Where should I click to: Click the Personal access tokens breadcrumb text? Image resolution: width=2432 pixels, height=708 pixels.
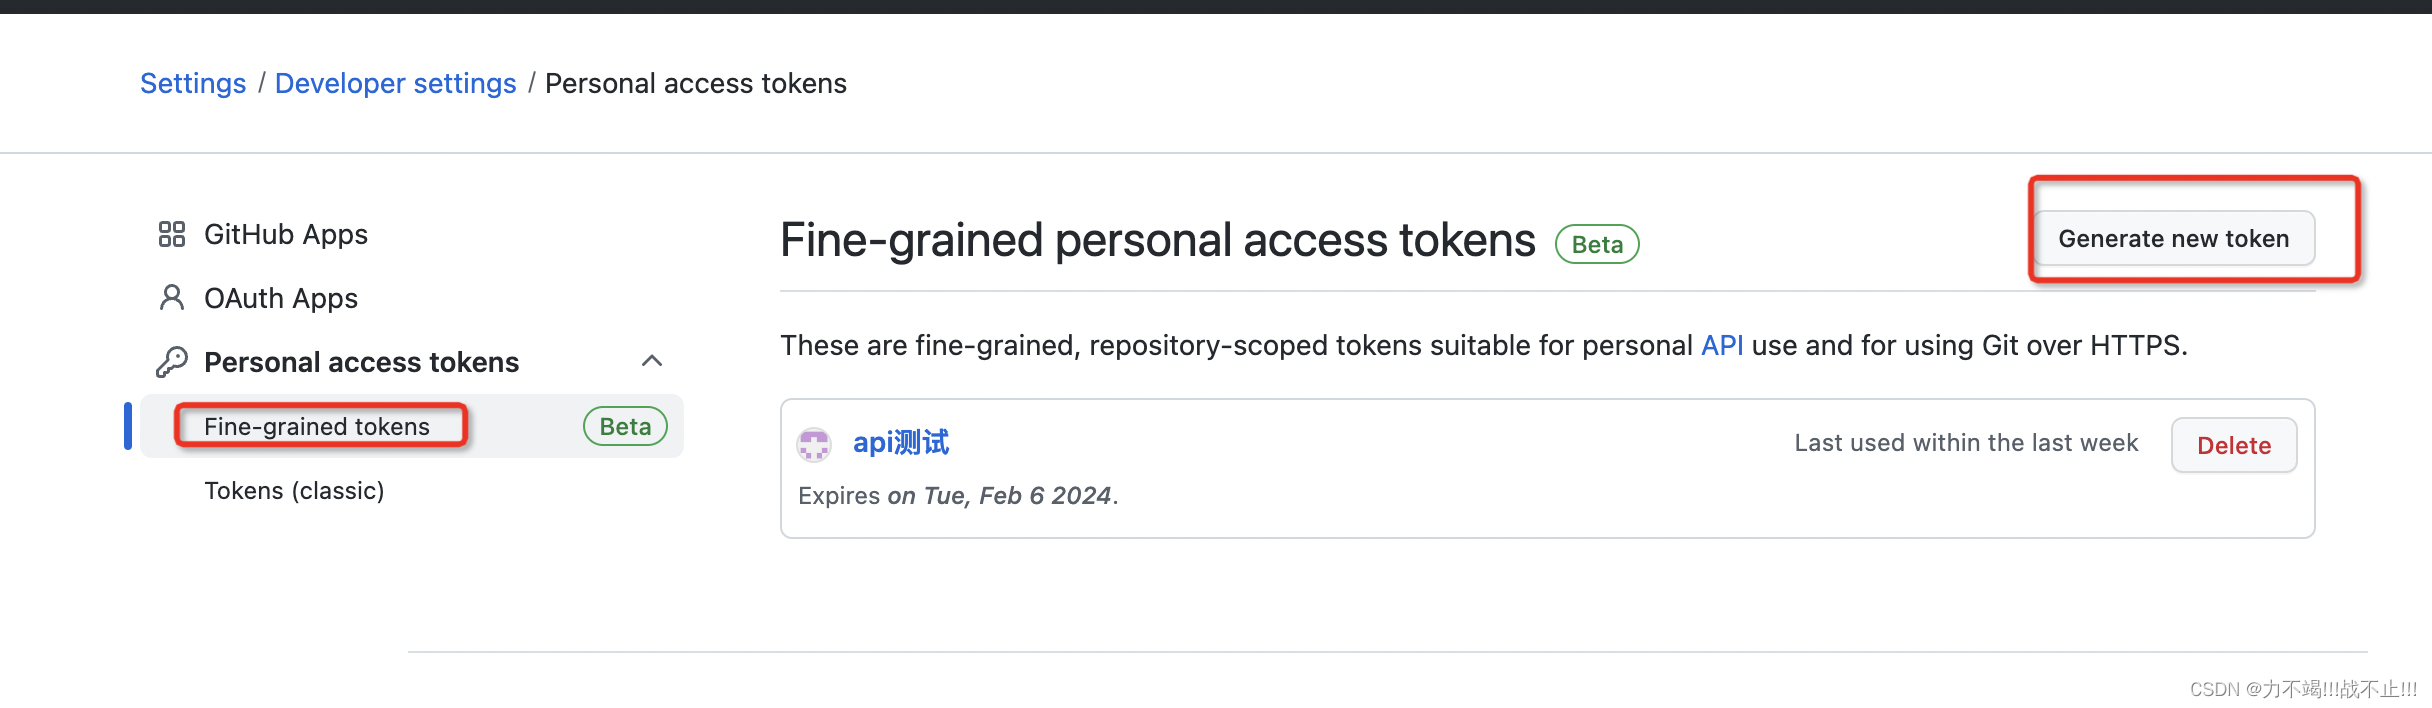tap(696, 83)
